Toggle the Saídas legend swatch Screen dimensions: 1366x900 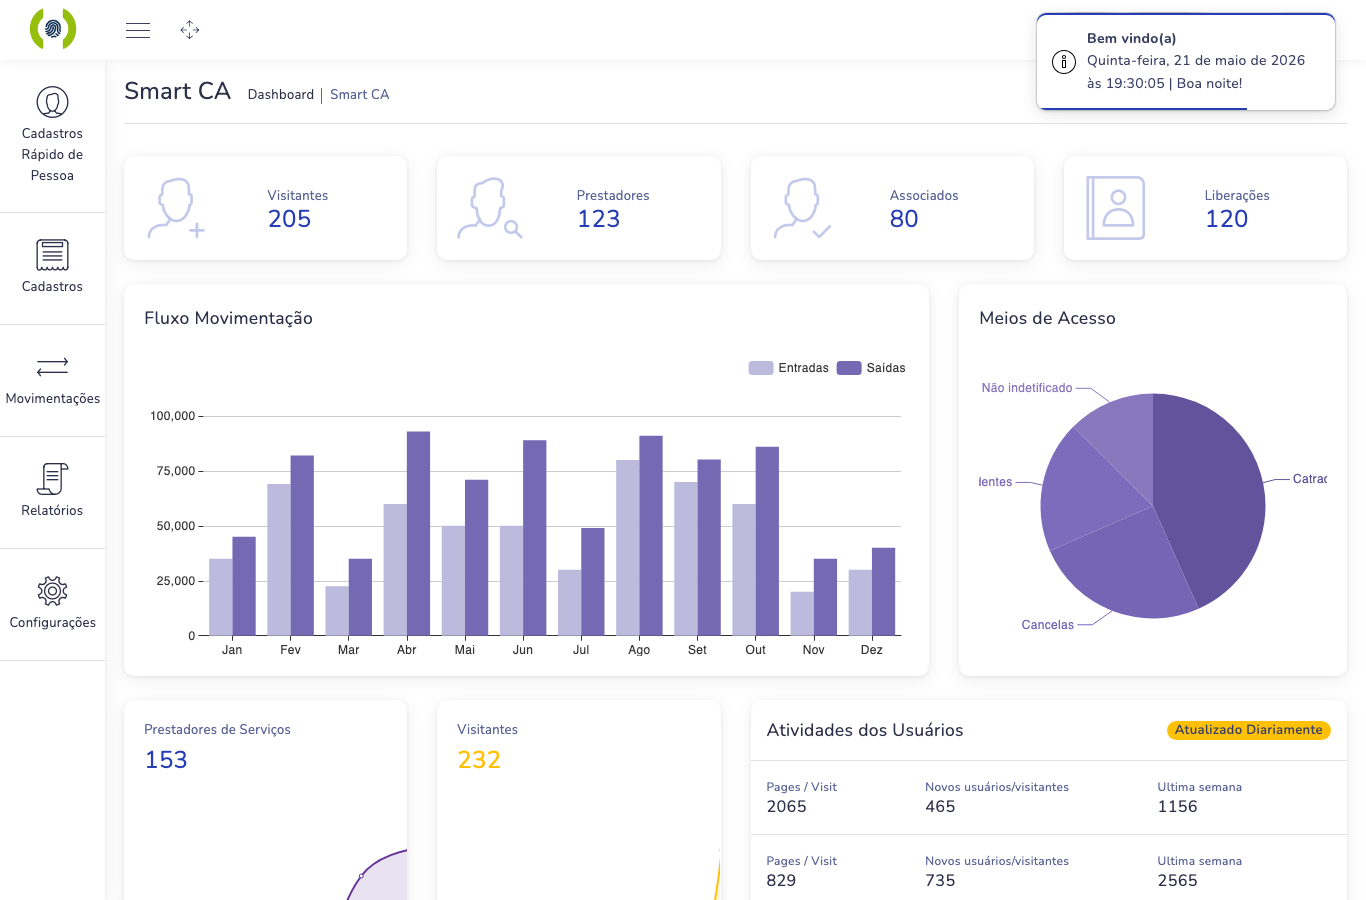tap(849, 368)
